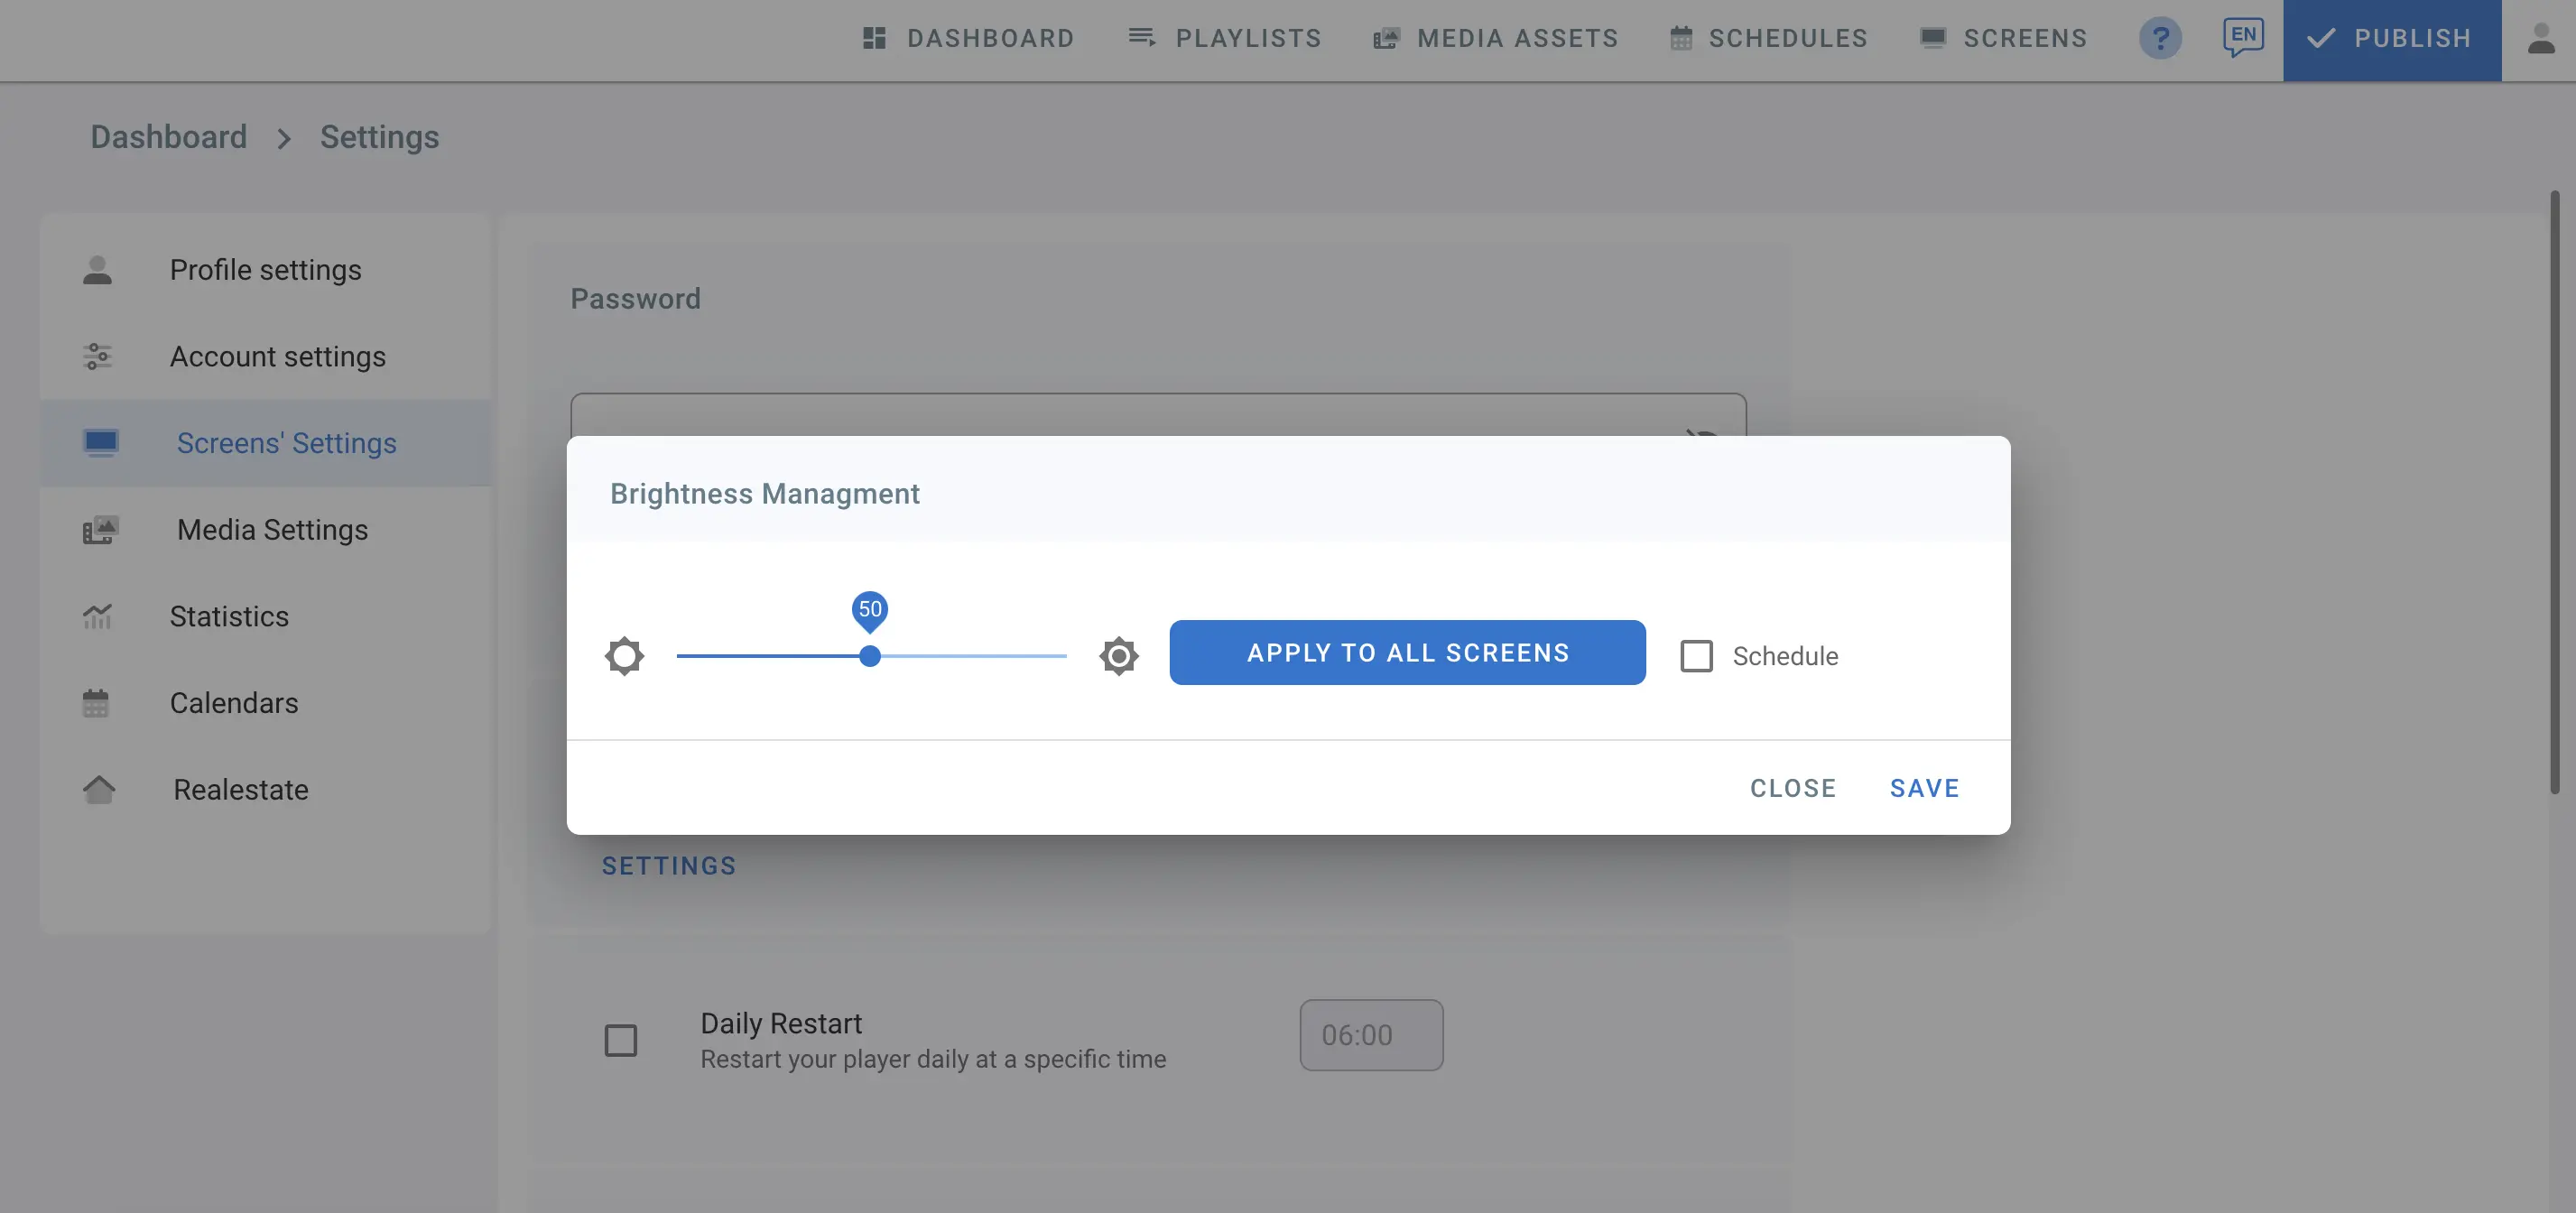
Task: Click the Calendars icon in sidebar
Action: tap(96, 703)
